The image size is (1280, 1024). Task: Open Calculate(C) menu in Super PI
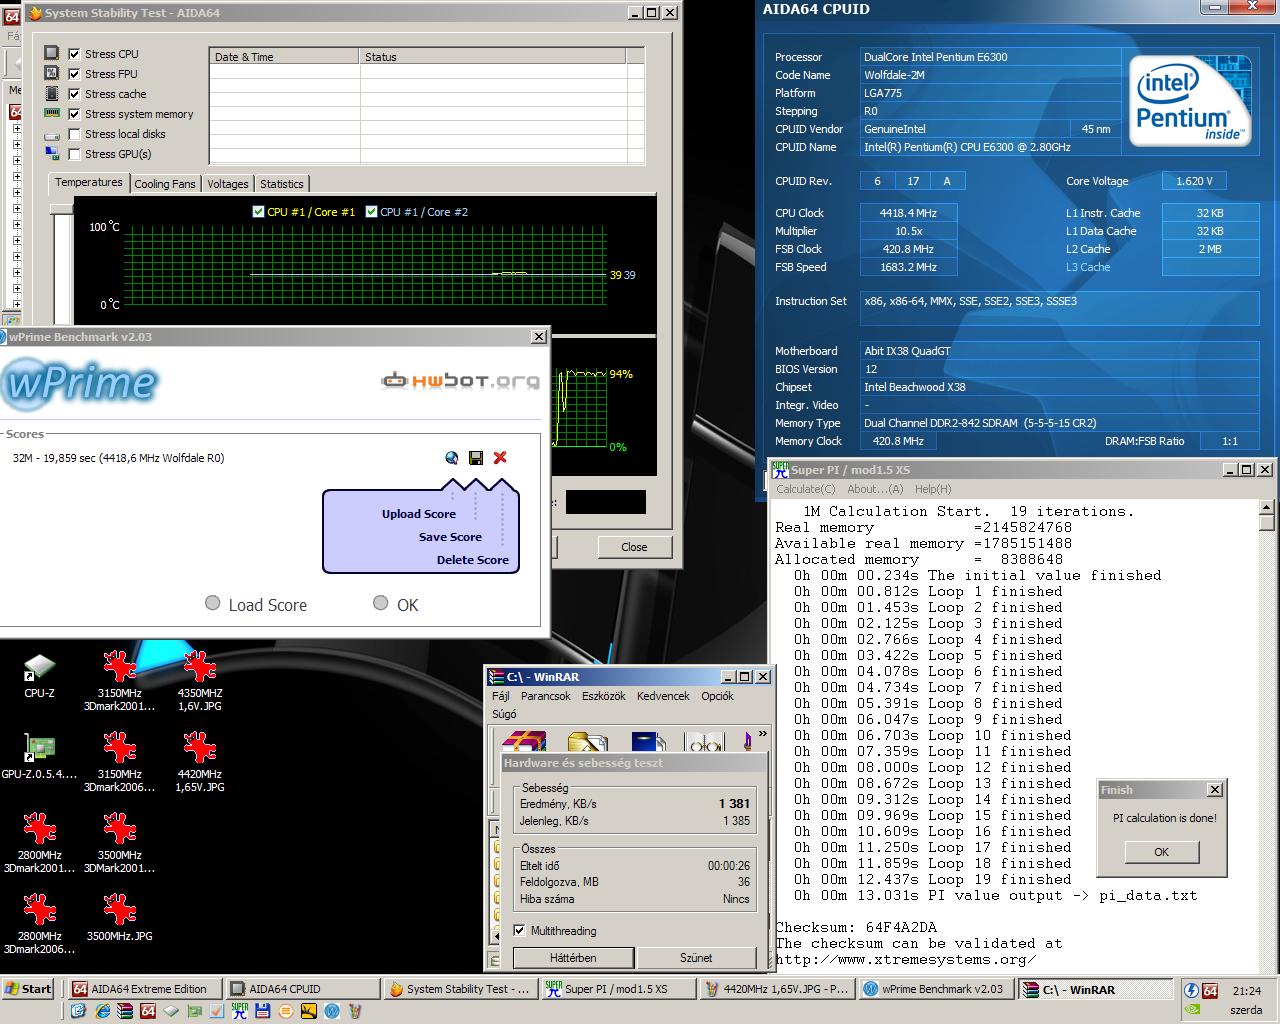(x=806, y=489)
